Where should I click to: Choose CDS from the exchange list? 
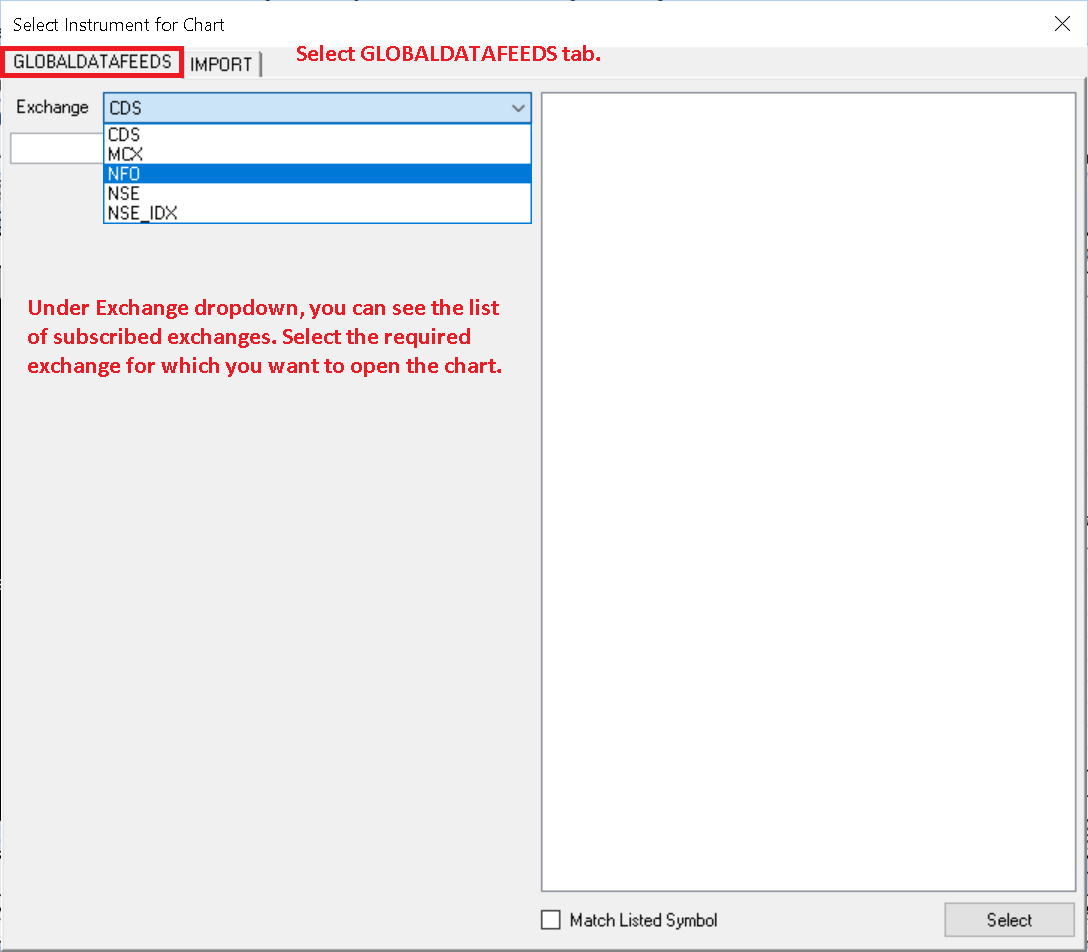pyautogui.click(x=317, y=135)
